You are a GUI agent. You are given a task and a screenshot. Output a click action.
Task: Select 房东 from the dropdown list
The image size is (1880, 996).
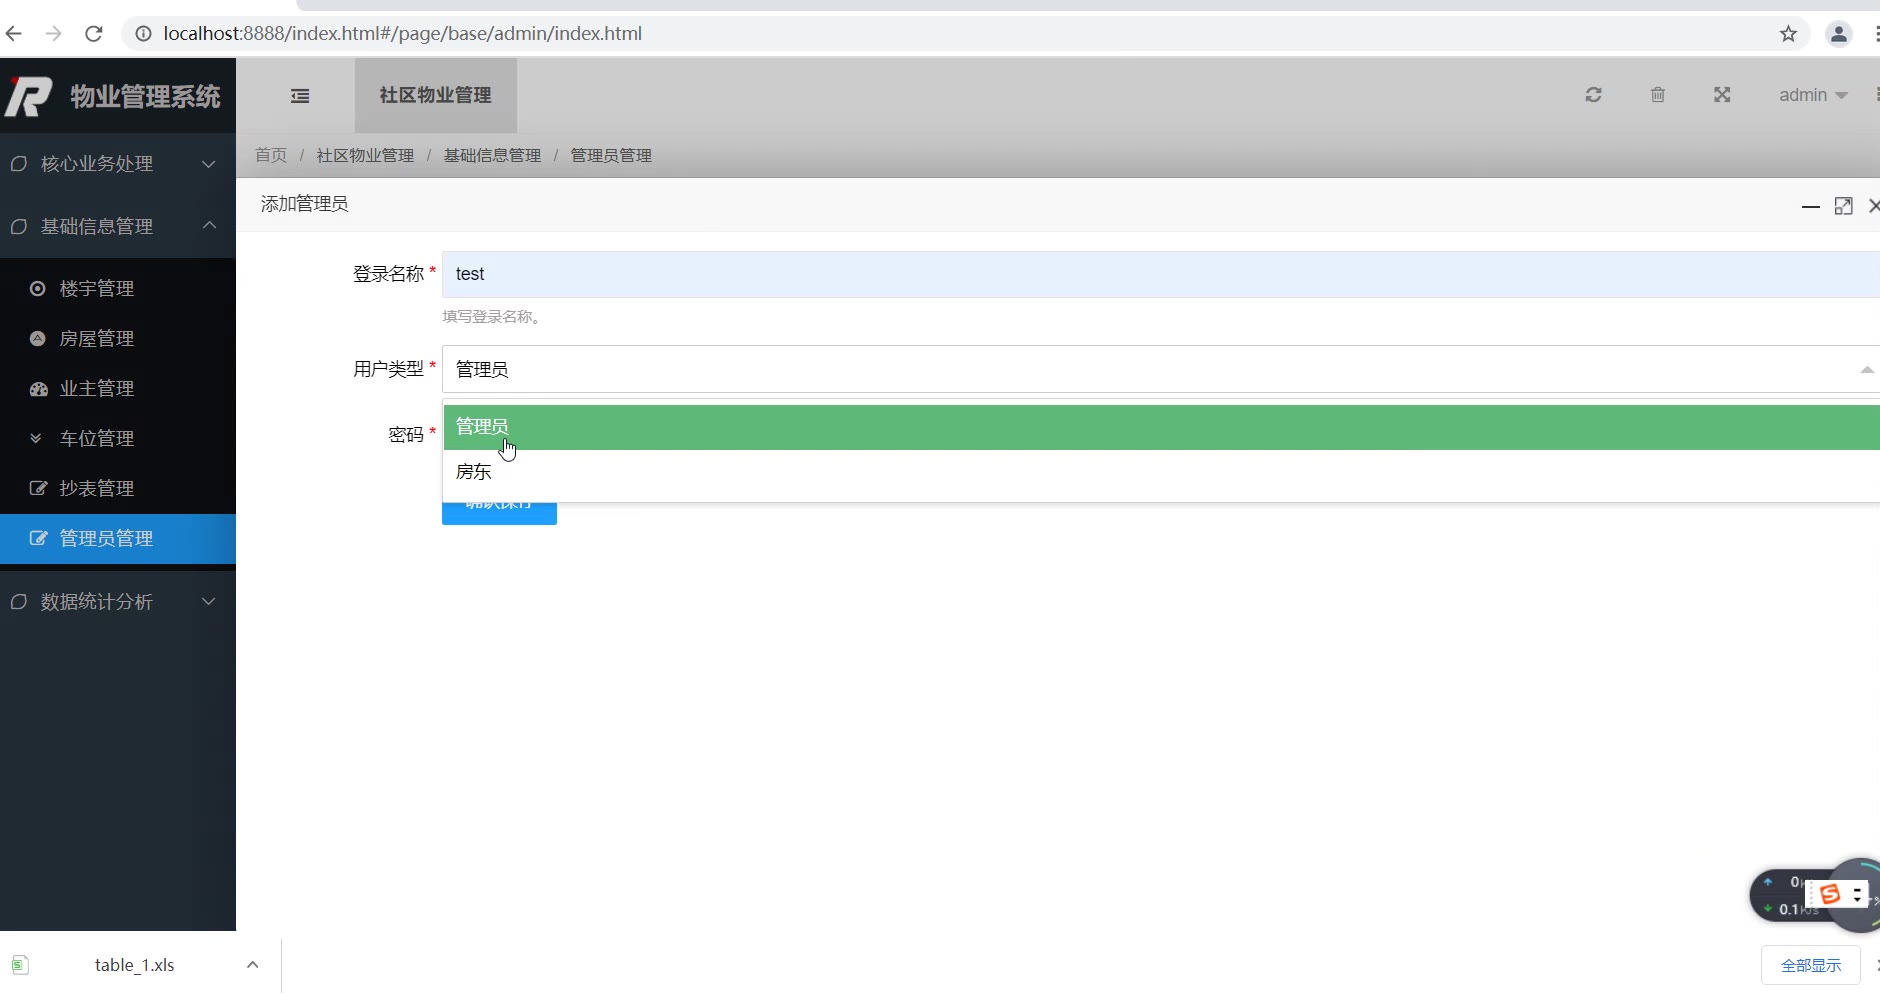(x=1162, y=472)
